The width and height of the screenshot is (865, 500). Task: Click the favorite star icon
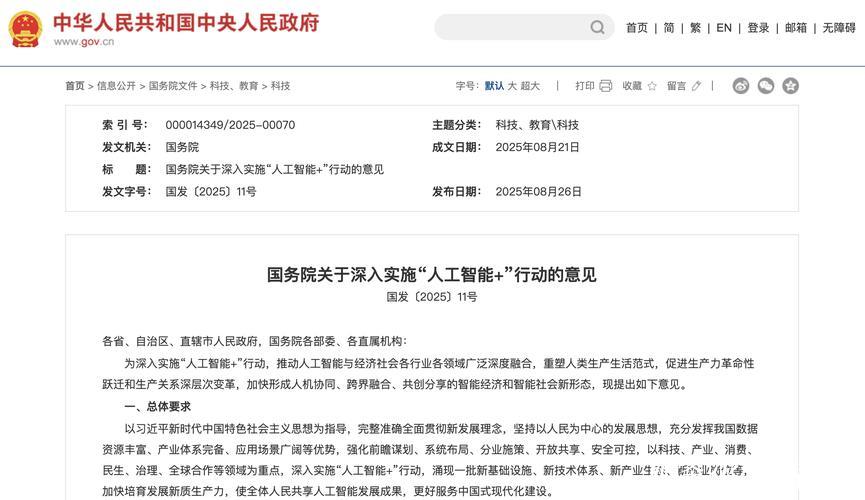pyautogui.click(x=652, y=86)
